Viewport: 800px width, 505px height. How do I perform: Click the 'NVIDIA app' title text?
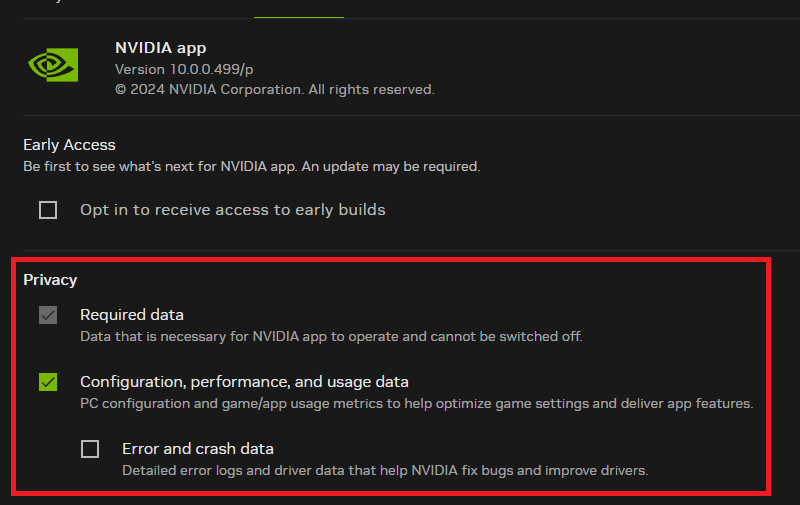[161, 48]
